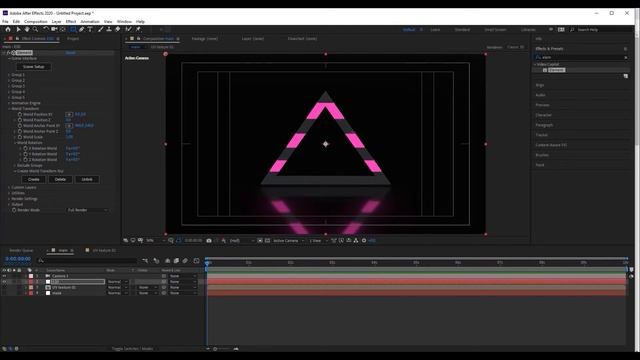
Task: Select the Hand tool
Action: 27,29
